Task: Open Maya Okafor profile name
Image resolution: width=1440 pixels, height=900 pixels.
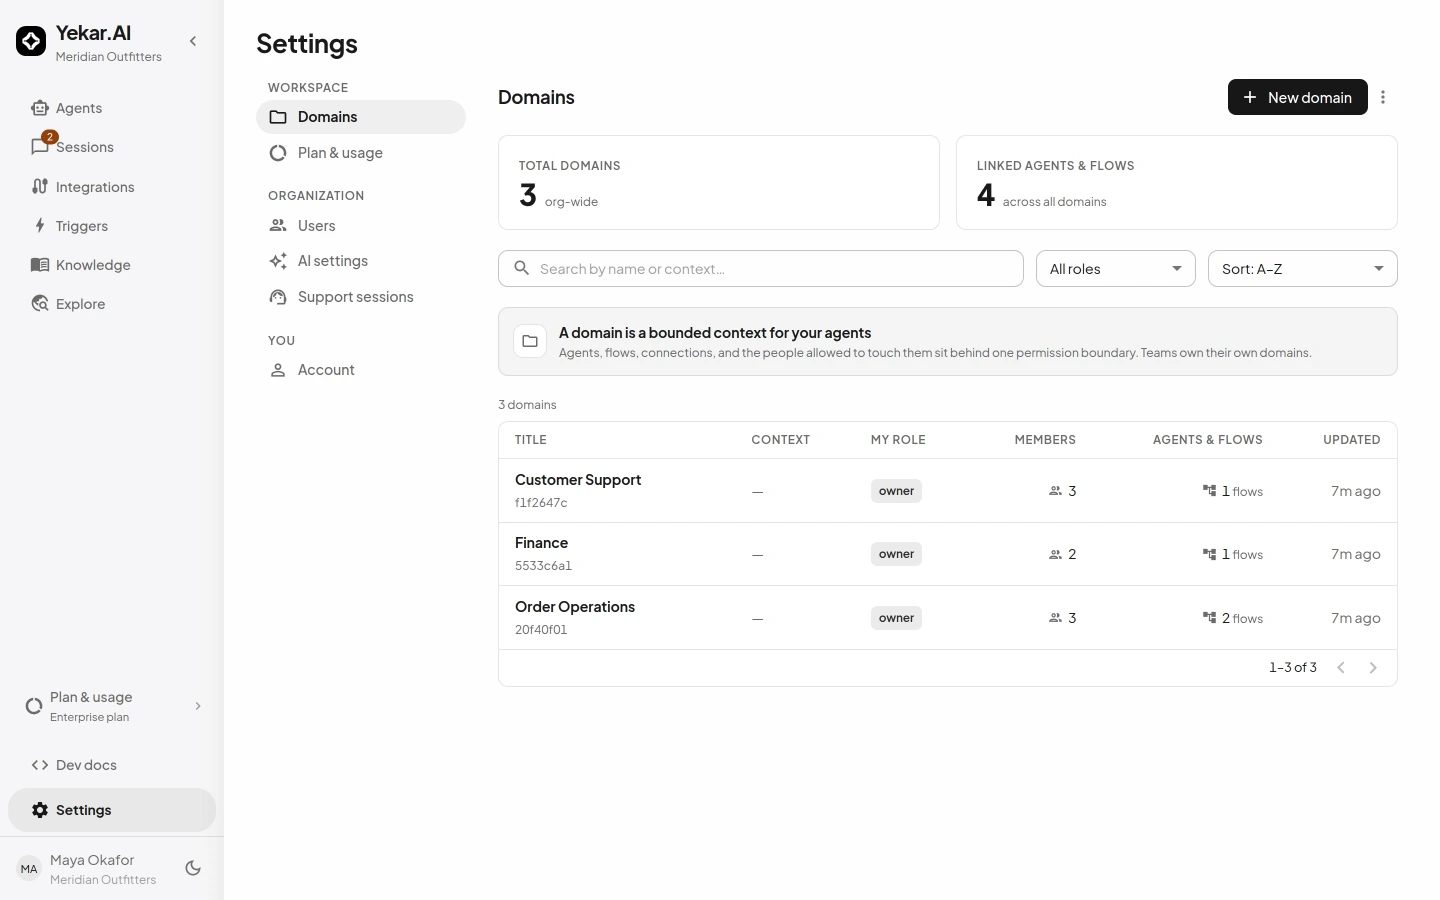Action: click(92, 860)
